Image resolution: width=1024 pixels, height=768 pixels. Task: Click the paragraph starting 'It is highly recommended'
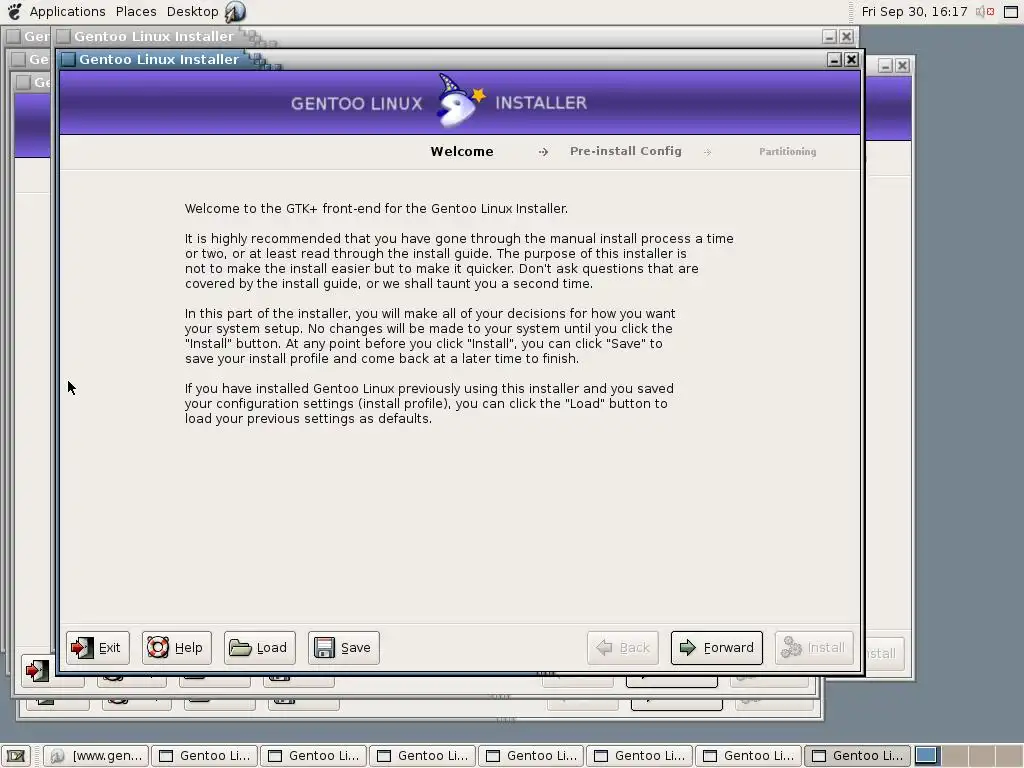point(459,261)
